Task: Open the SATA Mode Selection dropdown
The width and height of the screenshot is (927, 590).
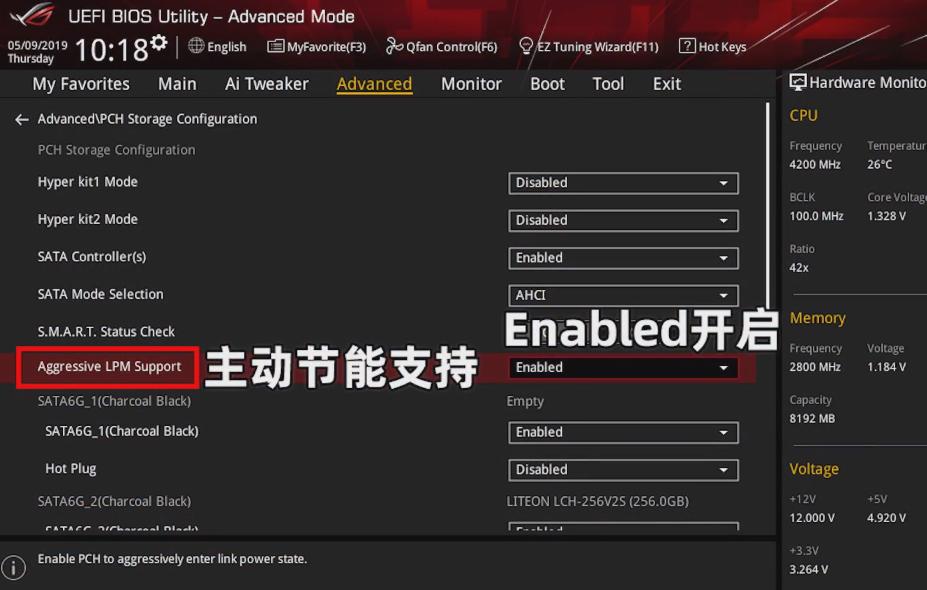Action: (x=623, y=294)
